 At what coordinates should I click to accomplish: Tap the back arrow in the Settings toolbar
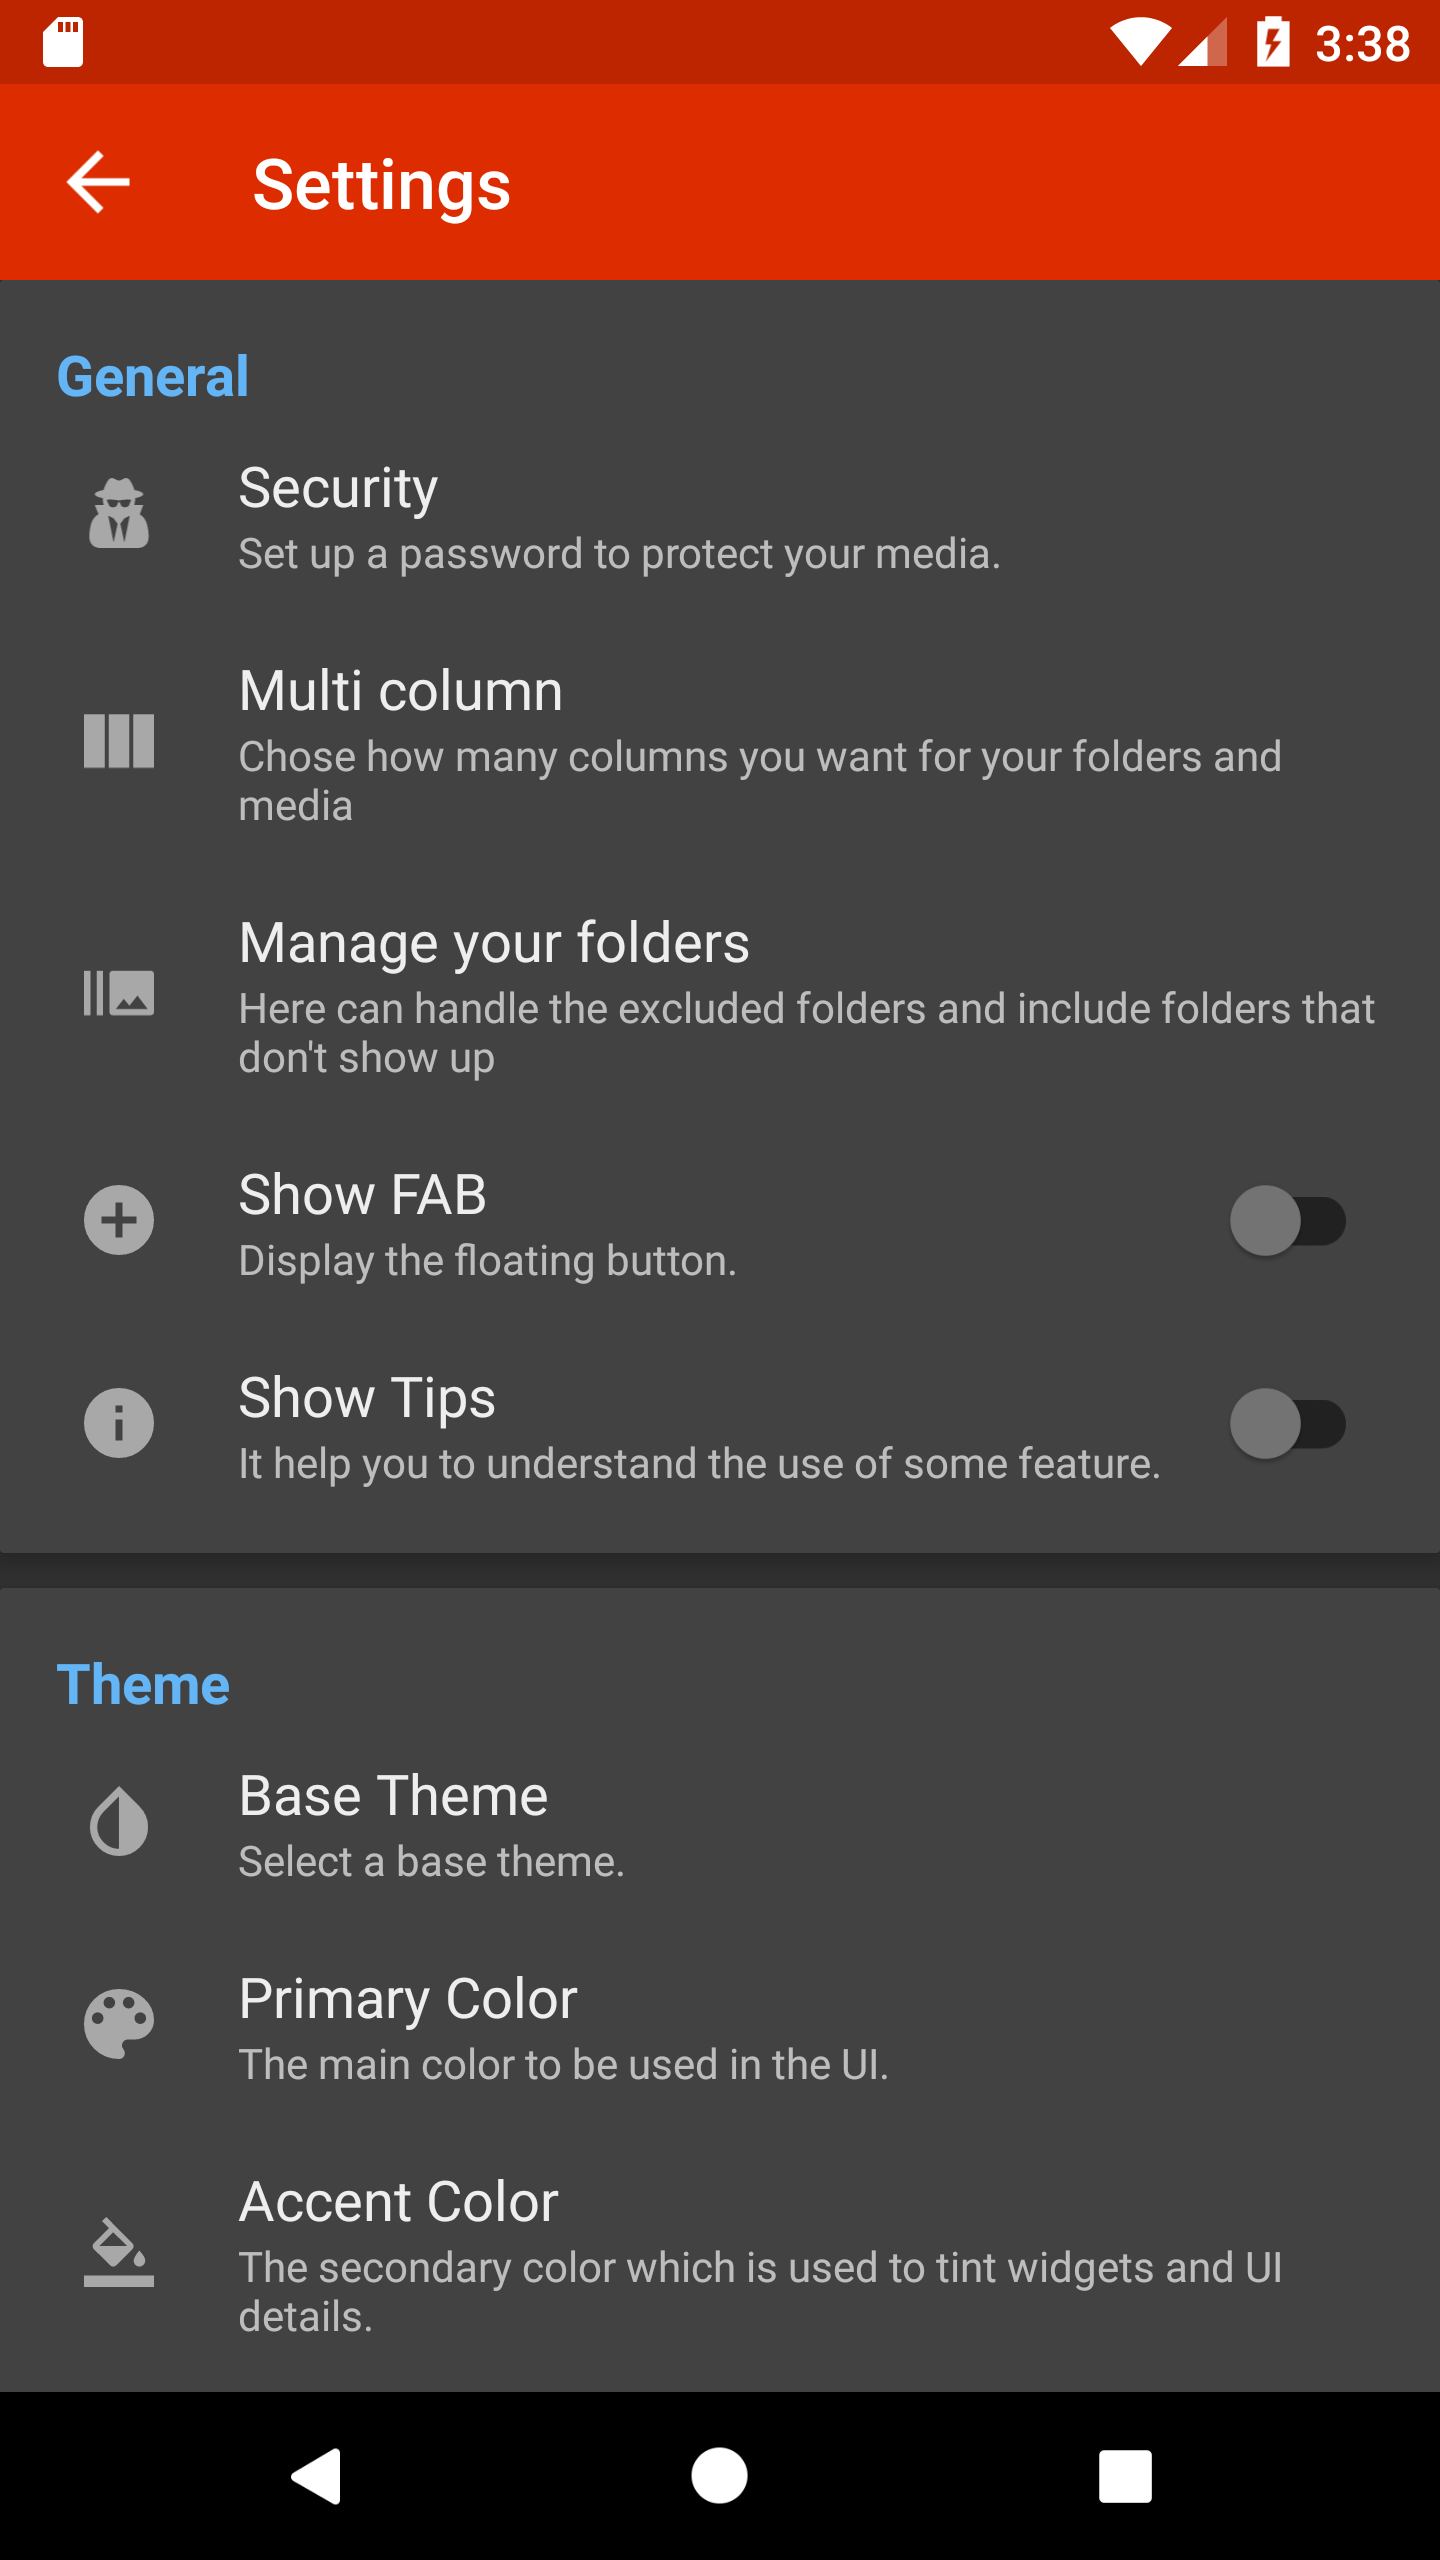click(x=98, y=183)
